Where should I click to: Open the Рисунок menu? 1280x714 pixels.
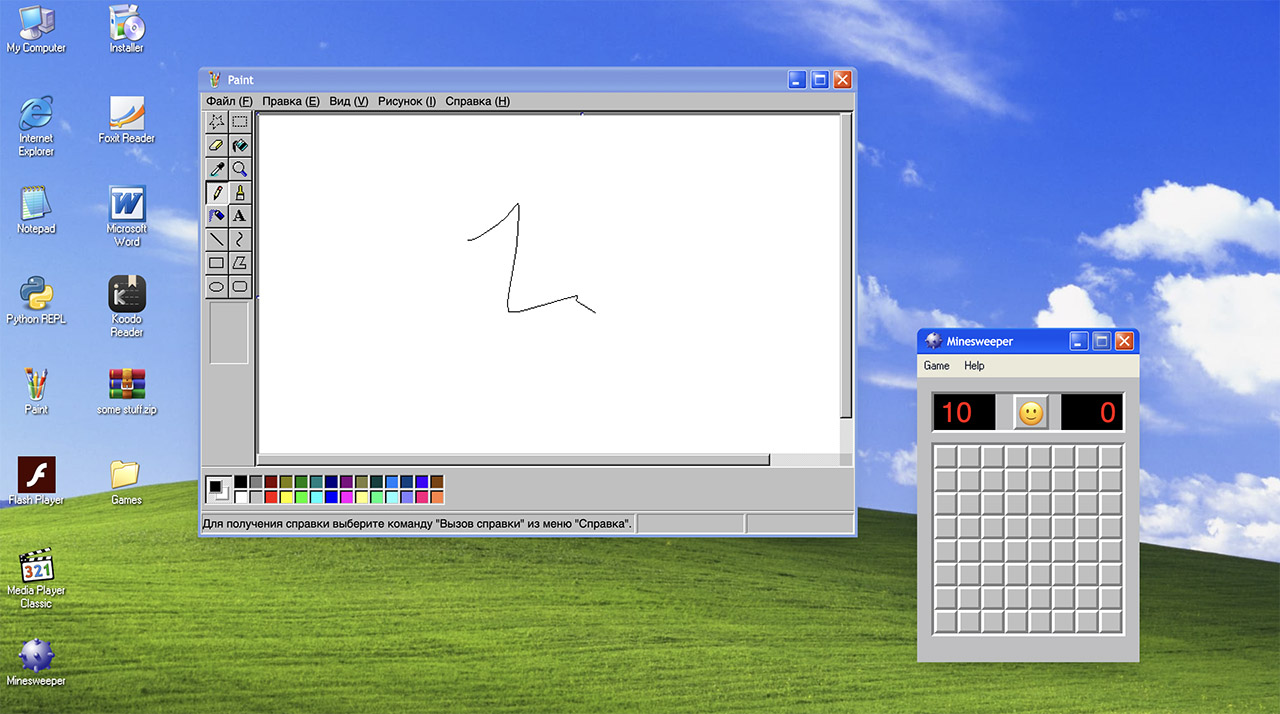click(x=407, y=101)
